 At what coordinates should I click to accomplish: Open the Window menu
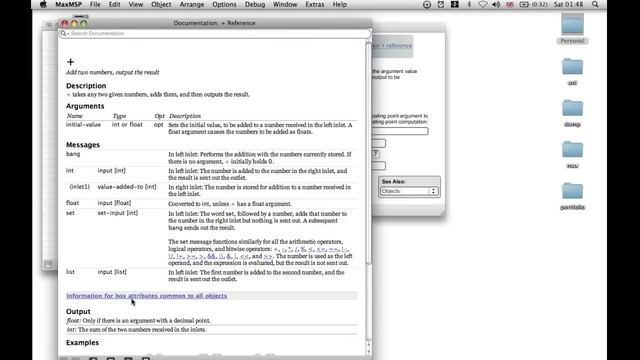(x=285, y=4)
